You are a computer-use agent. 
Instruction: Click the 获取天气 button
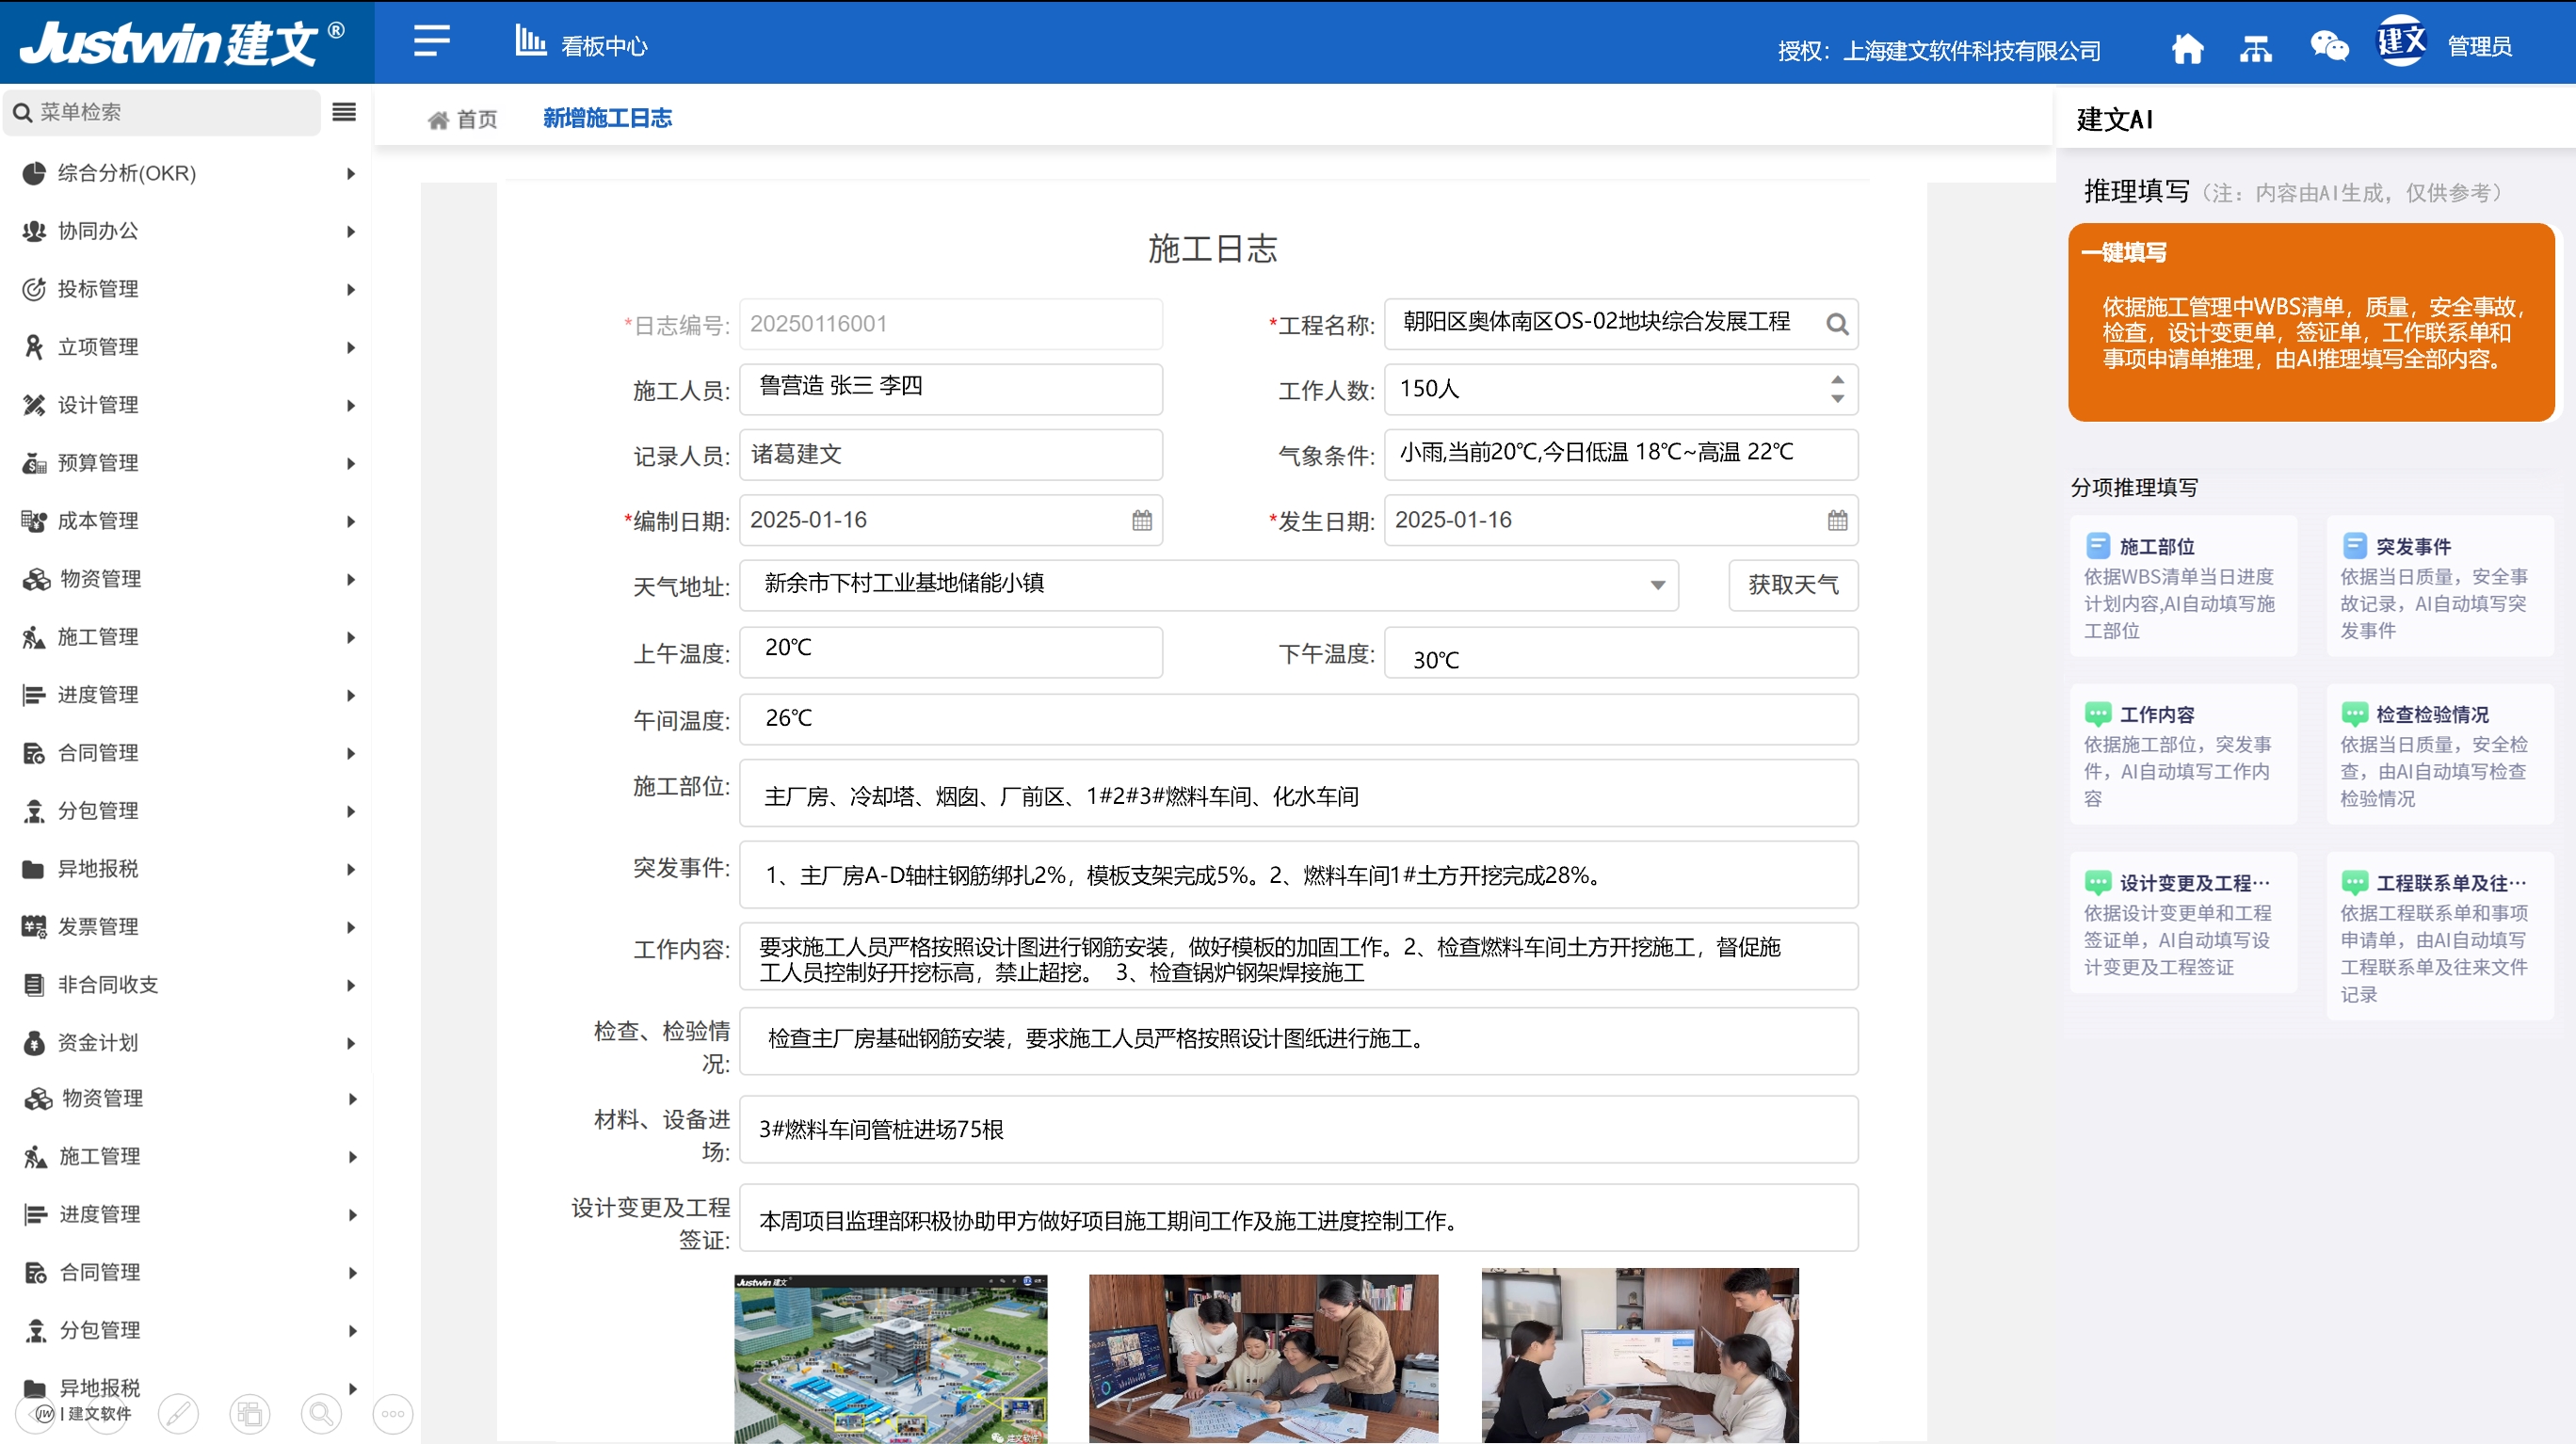point(1793,585)
